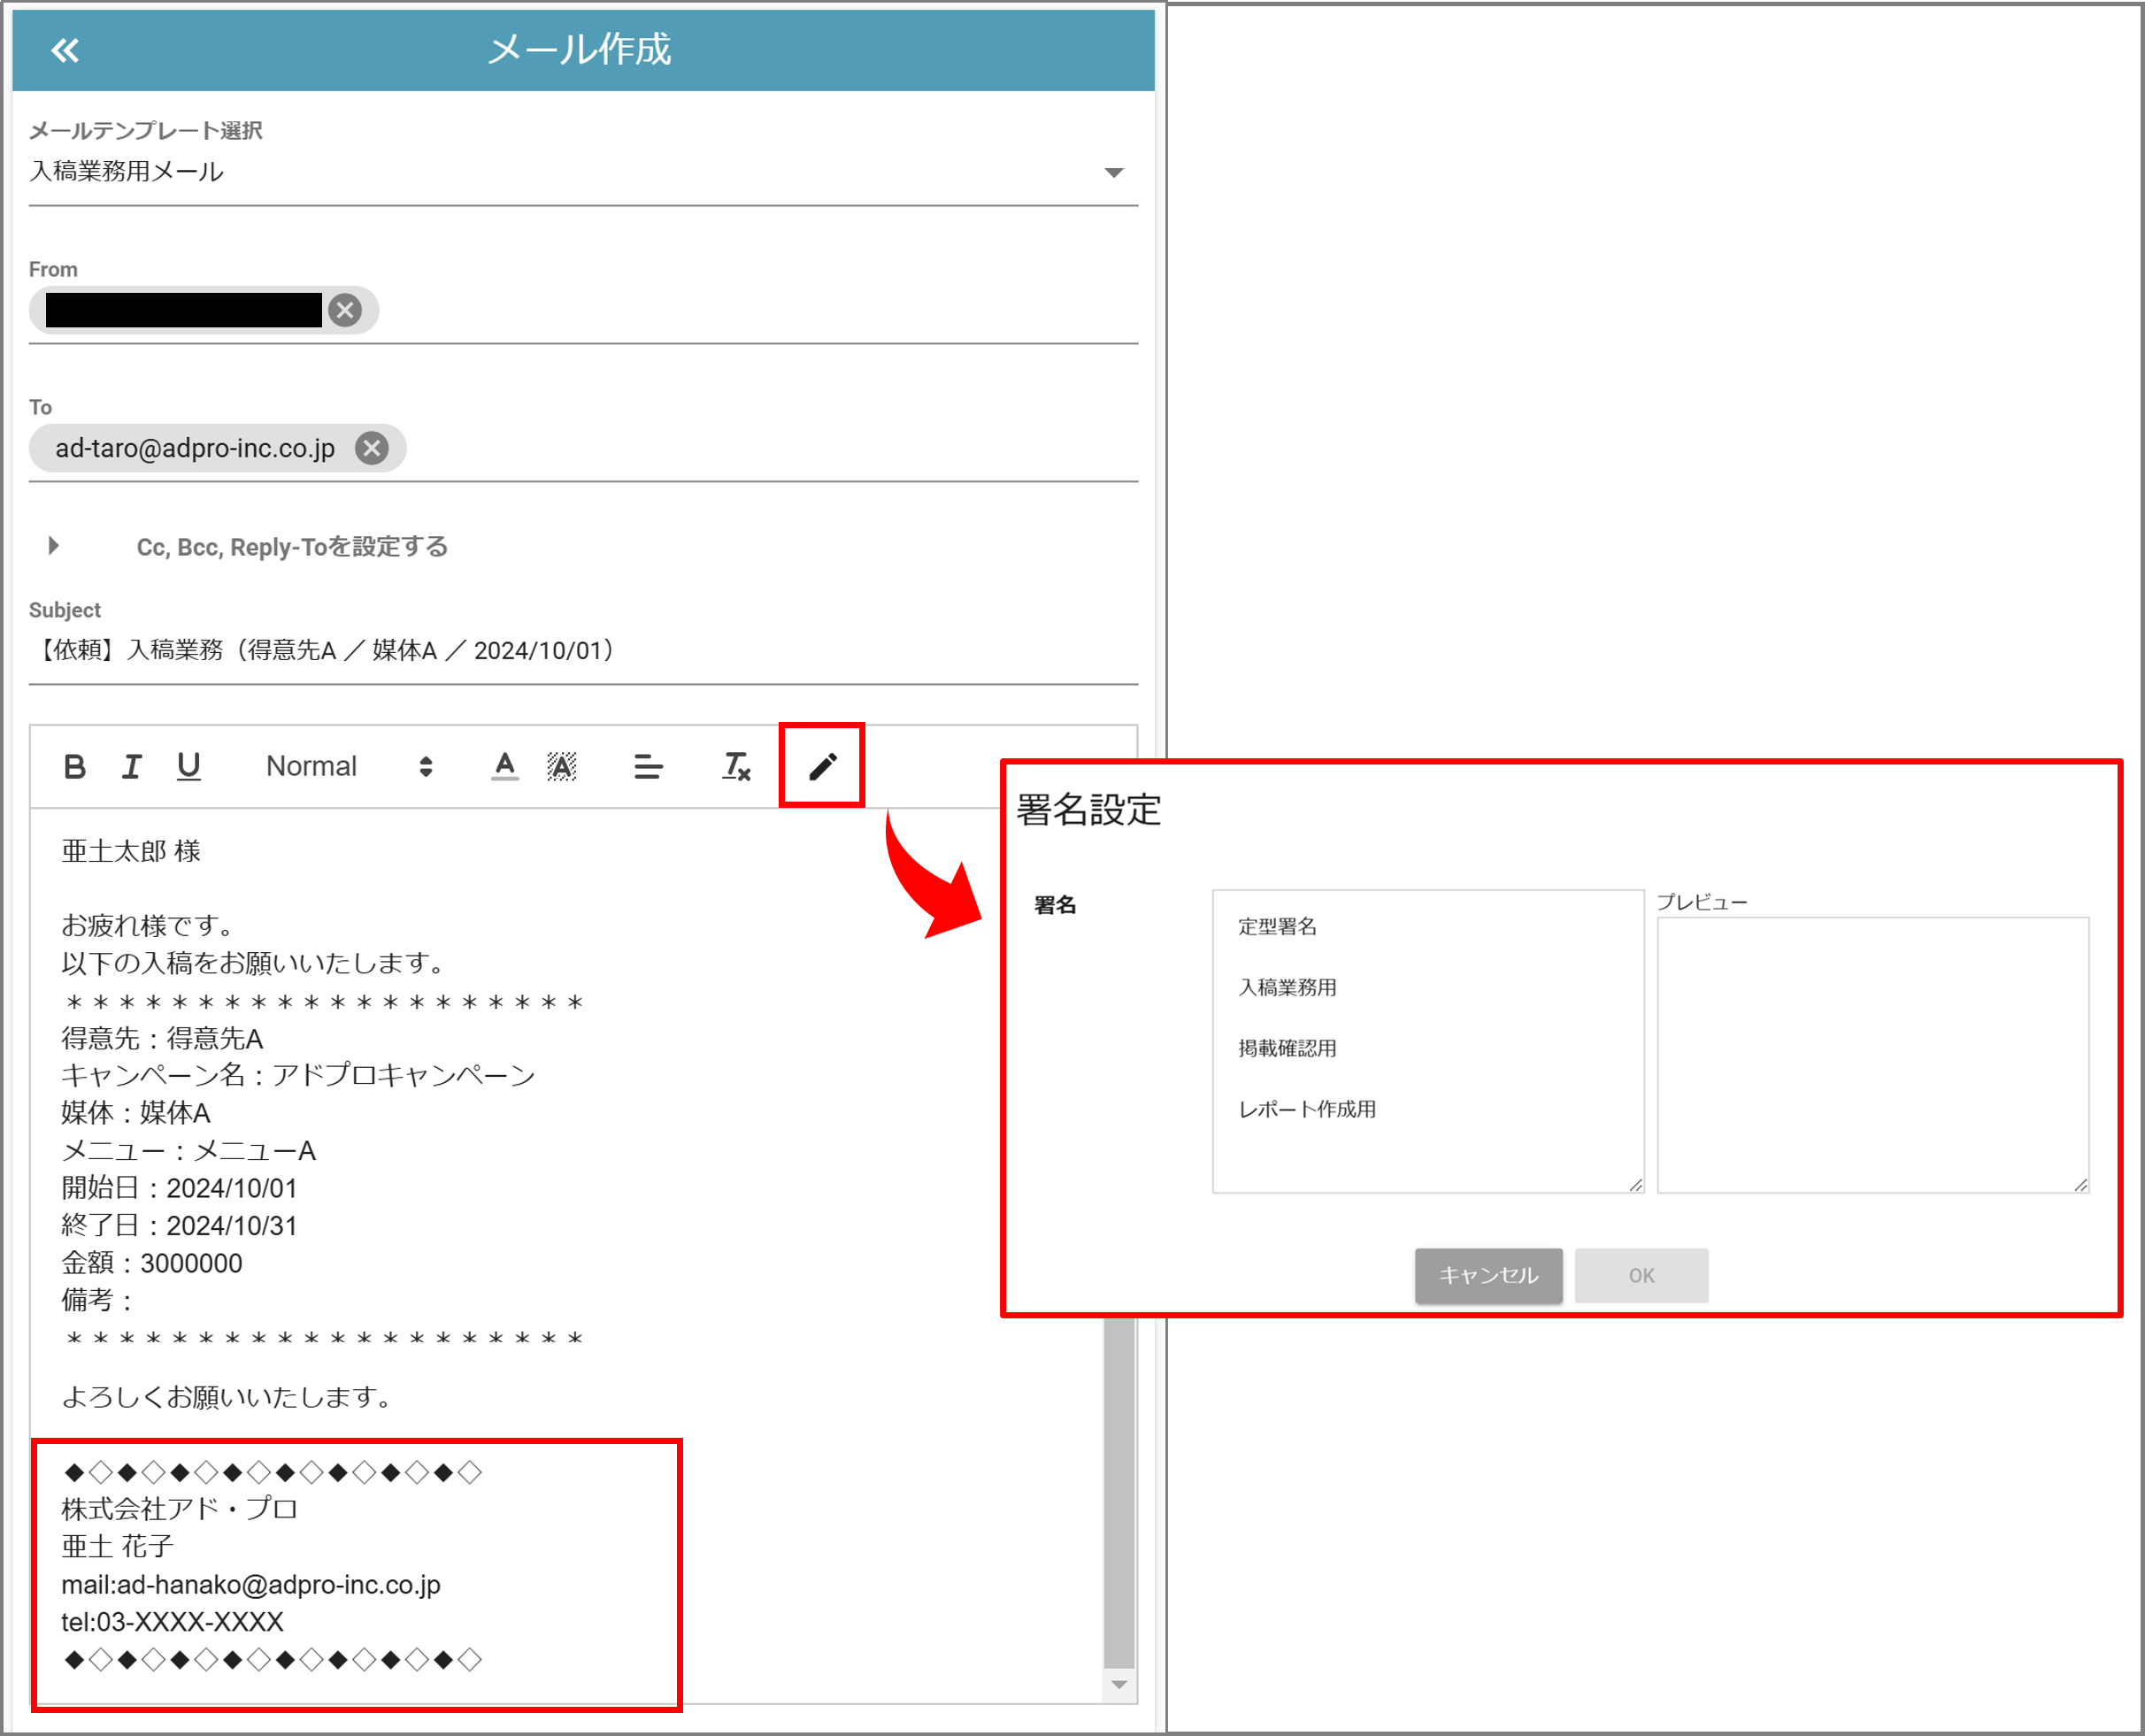Click the キャンペーン名 line in body
The image size is (2145, 1736).
click(299, 1075)
